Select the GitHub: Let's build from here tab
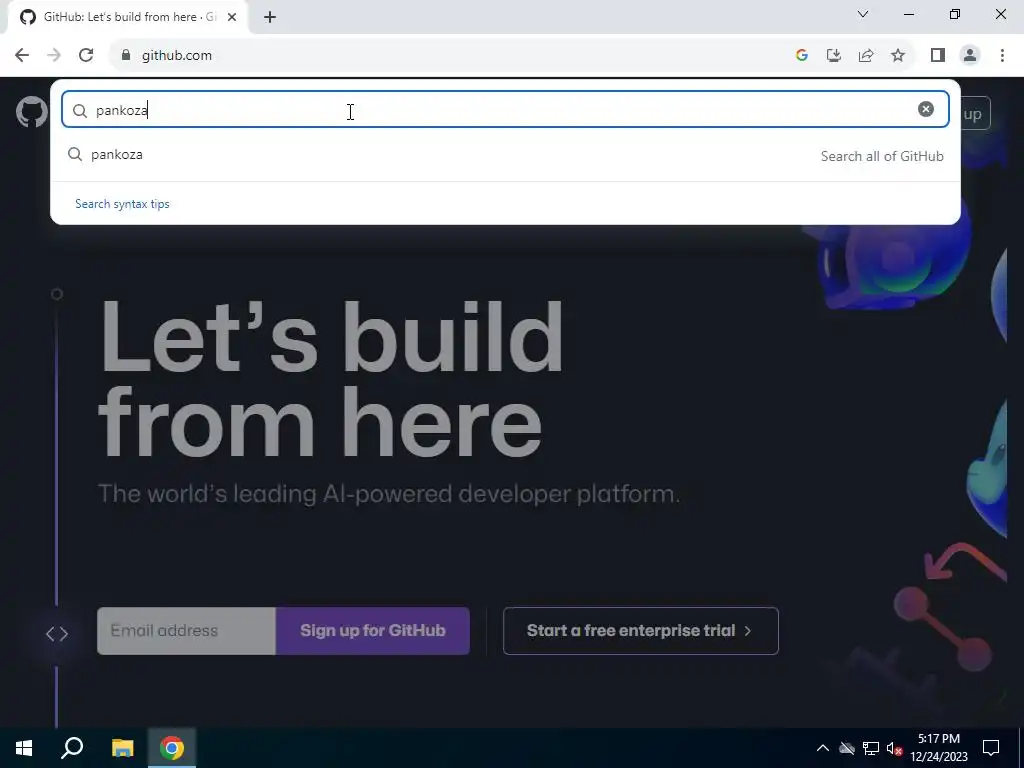The height and width of the screenshot is (768, 1024). click(127, 17)
